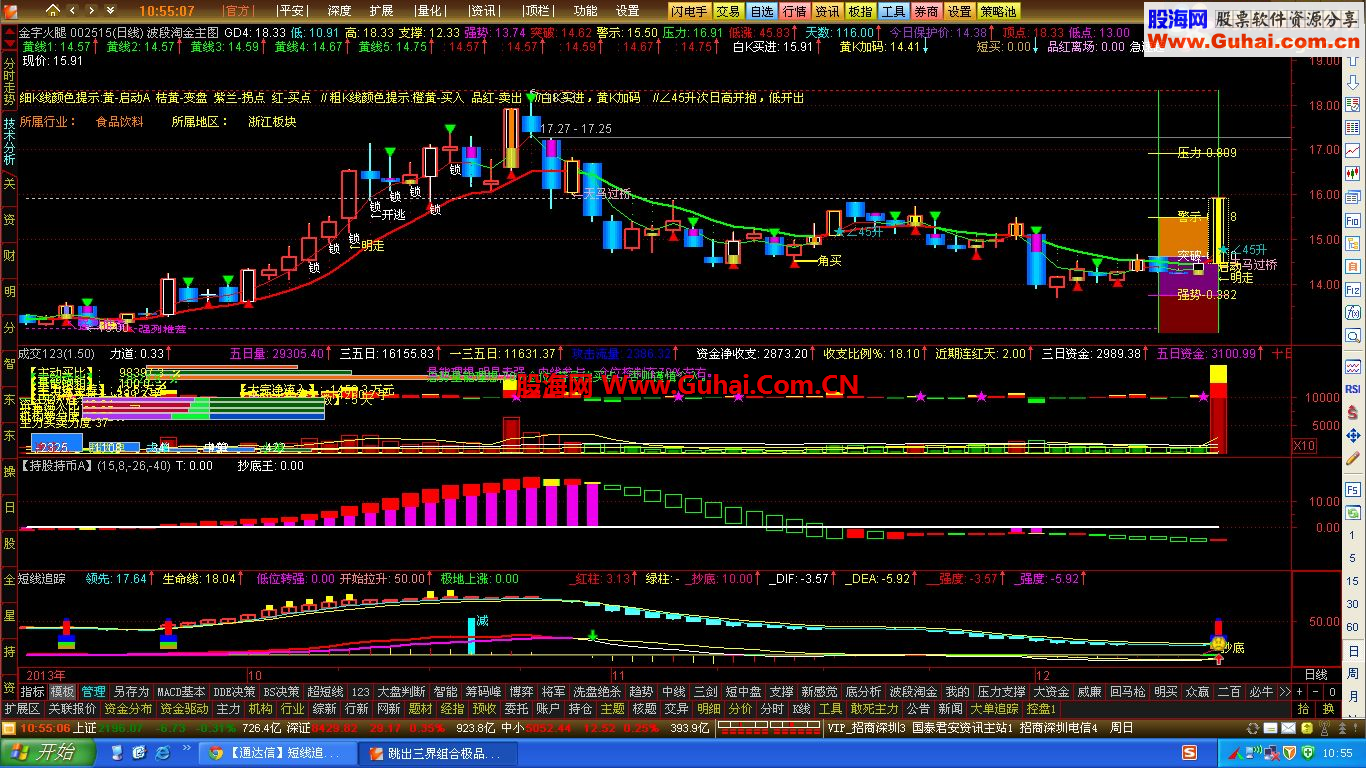Open the 深度 menu
Viewport: 1366px width, 768px height.
[339, 11]
